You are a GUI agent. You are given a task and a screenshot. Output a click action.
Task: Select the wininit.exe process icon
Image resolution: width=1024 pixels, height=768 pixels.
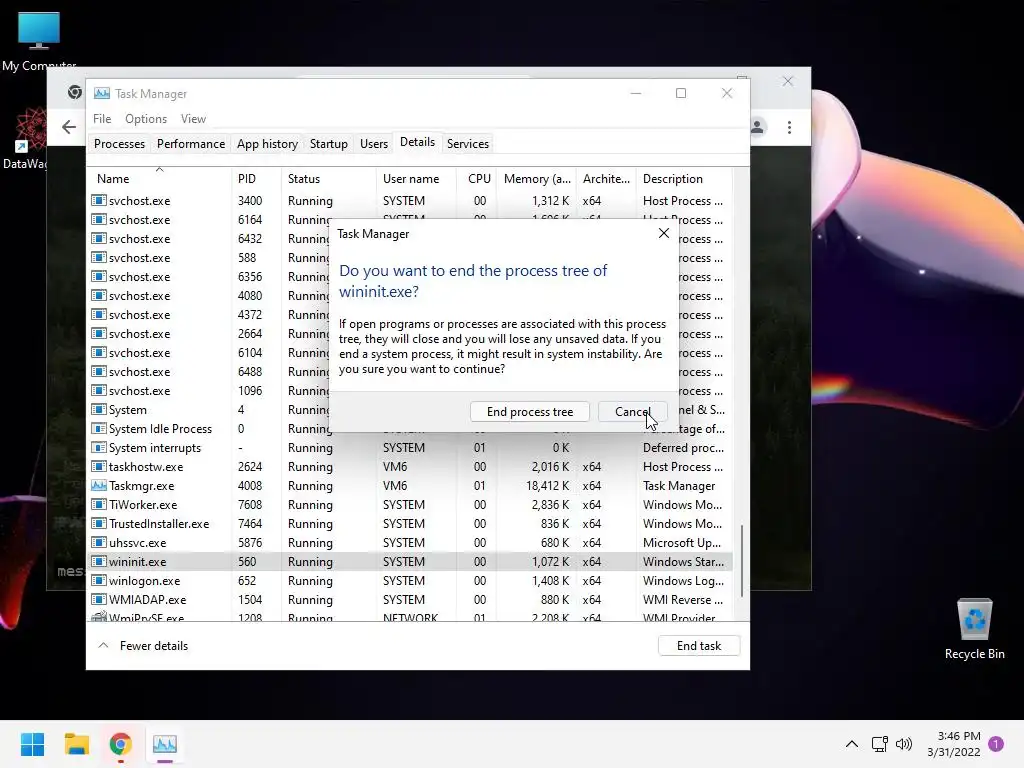99,562
